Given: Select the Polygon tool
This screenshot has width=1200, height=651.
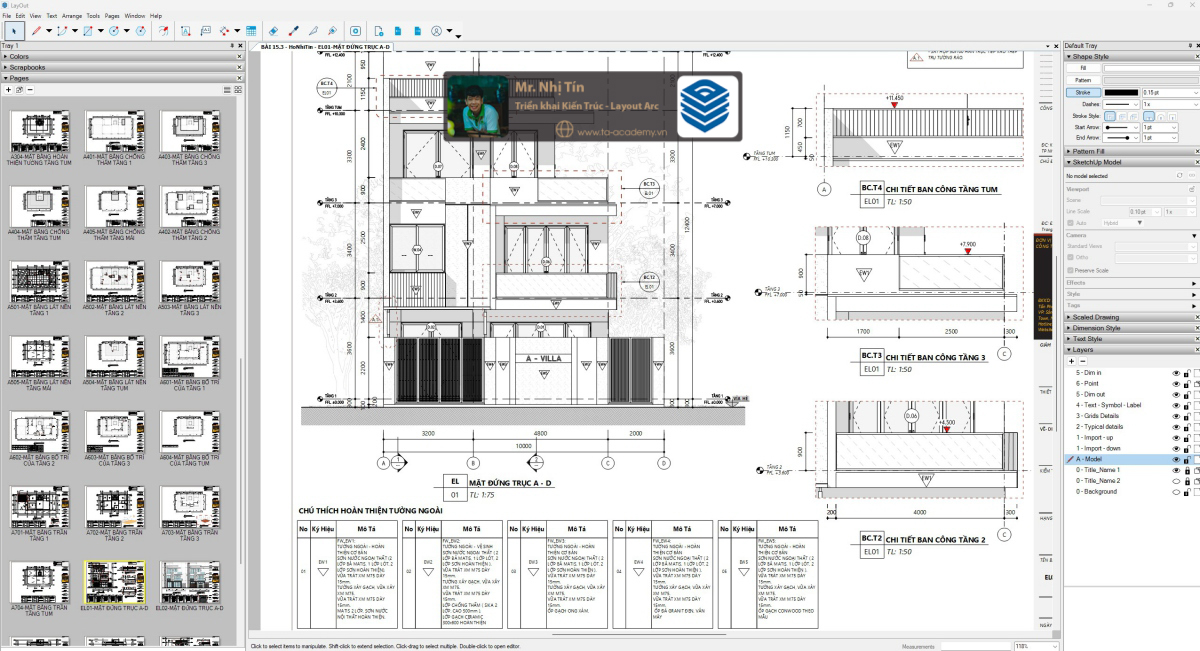Looking at the screenshot, I should click(140, 31).
